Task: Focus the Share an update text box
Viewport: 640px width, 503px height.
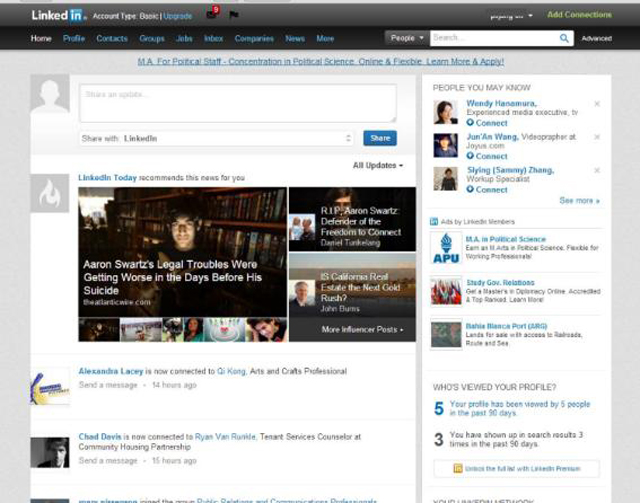Action: click(238, 103)
